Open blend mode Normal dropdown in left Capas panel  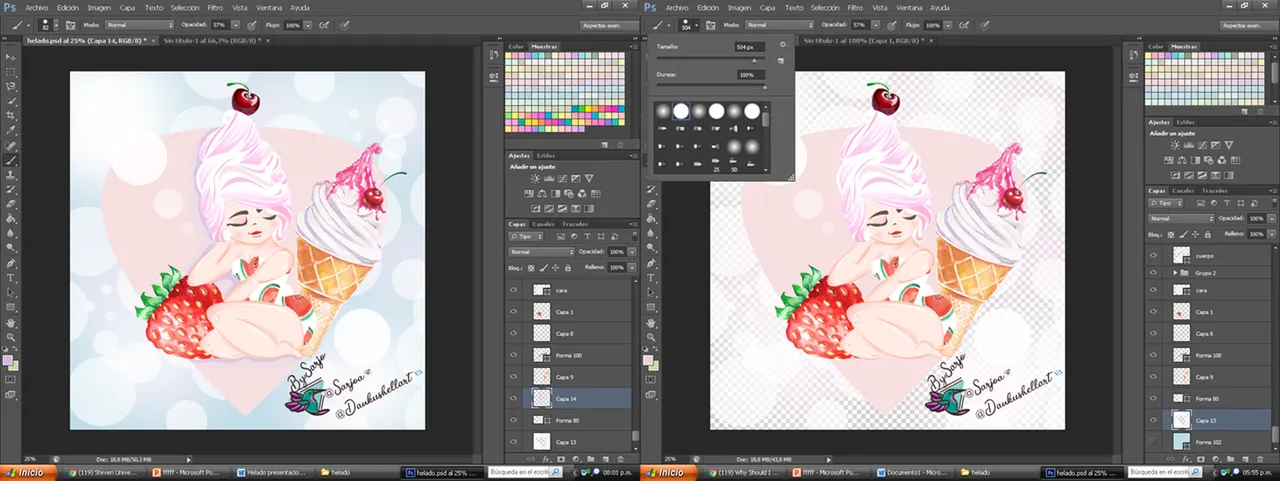[542, 252]
